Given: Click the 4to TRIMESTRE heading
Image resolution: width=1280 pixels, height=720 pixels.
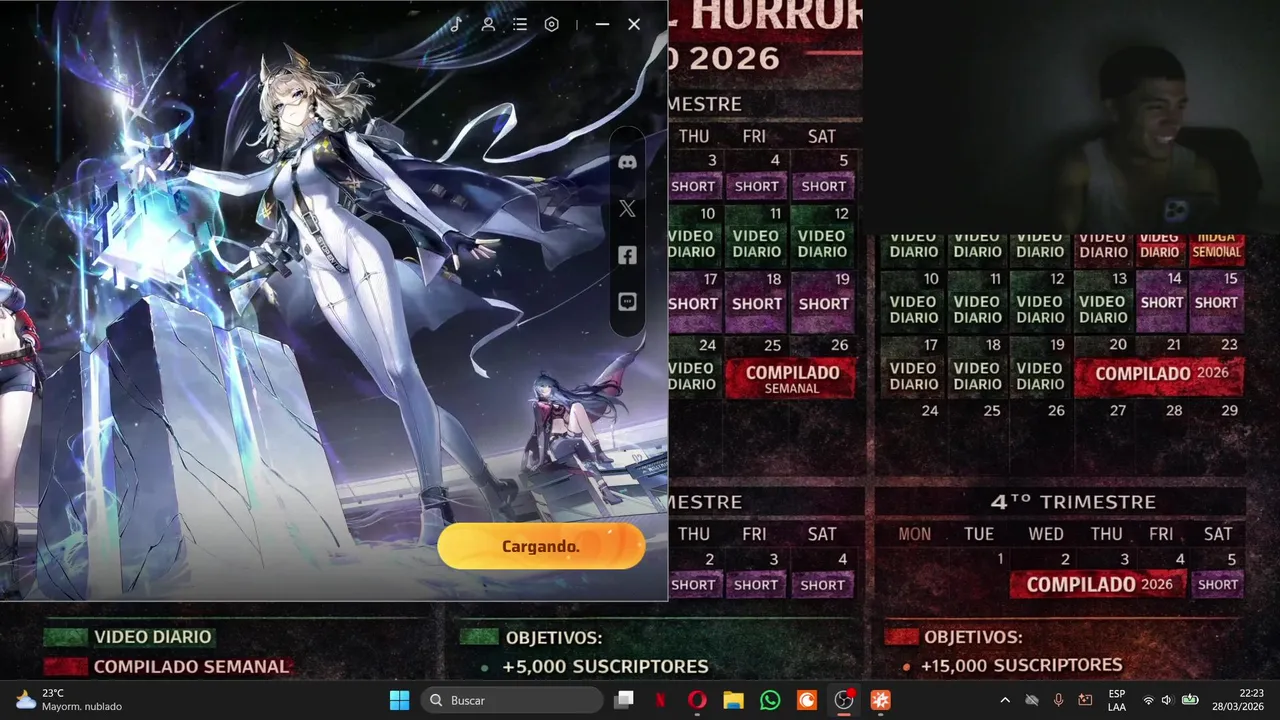Looking at the screenshot, I should pyautogui.click(x=1073, y=502).
